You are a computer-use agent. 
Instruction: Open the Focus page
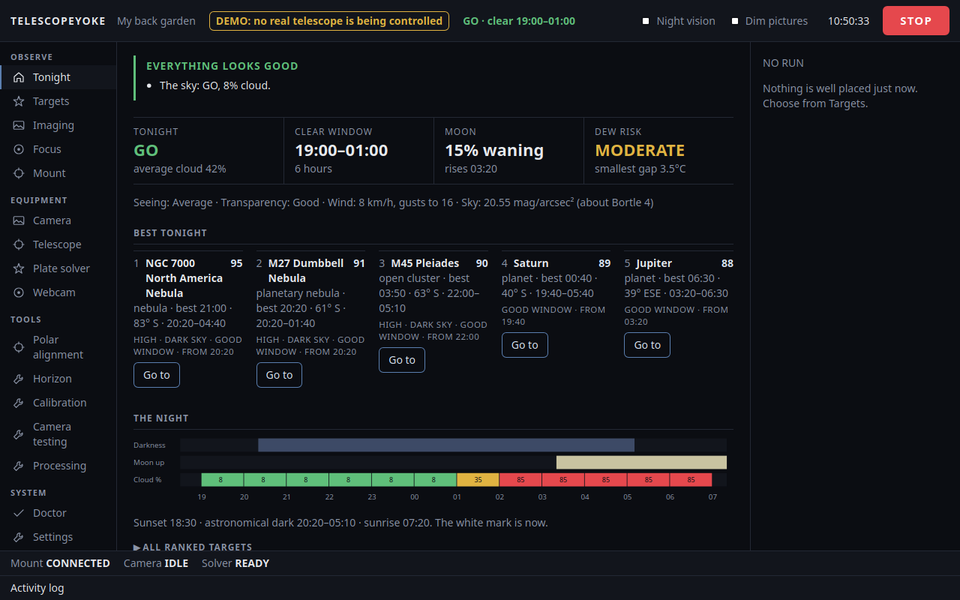click(x=58, y=149)
